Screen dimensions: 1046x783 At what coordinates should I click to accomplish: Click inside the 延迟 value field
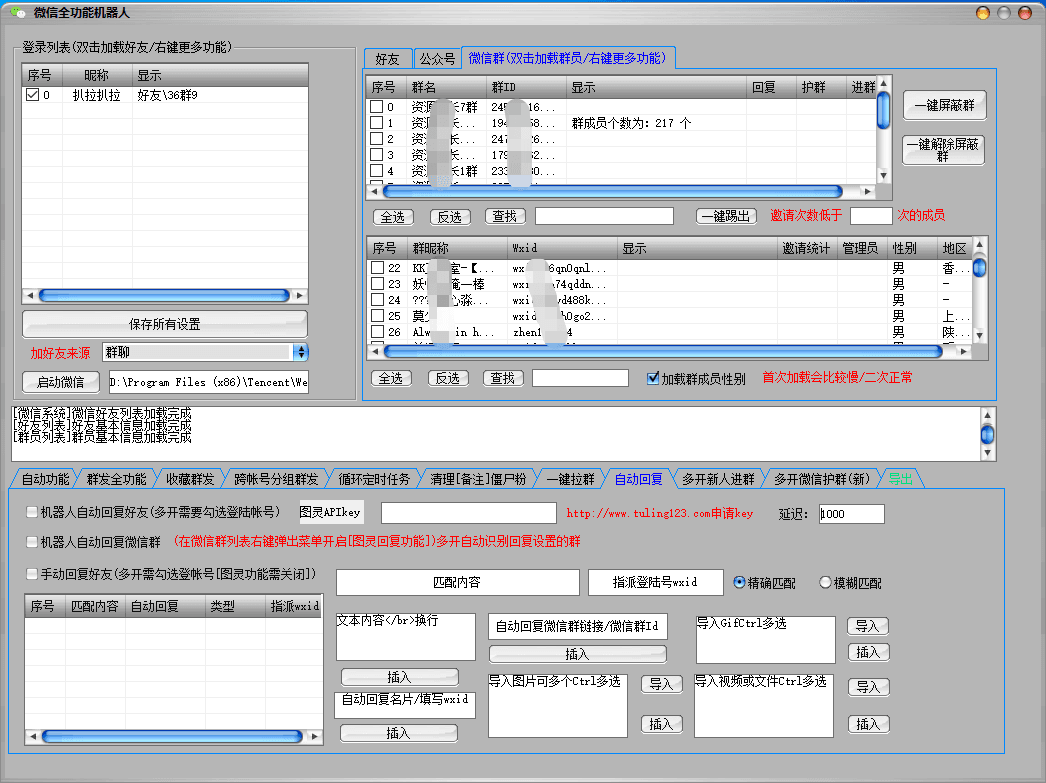[850, 513]
